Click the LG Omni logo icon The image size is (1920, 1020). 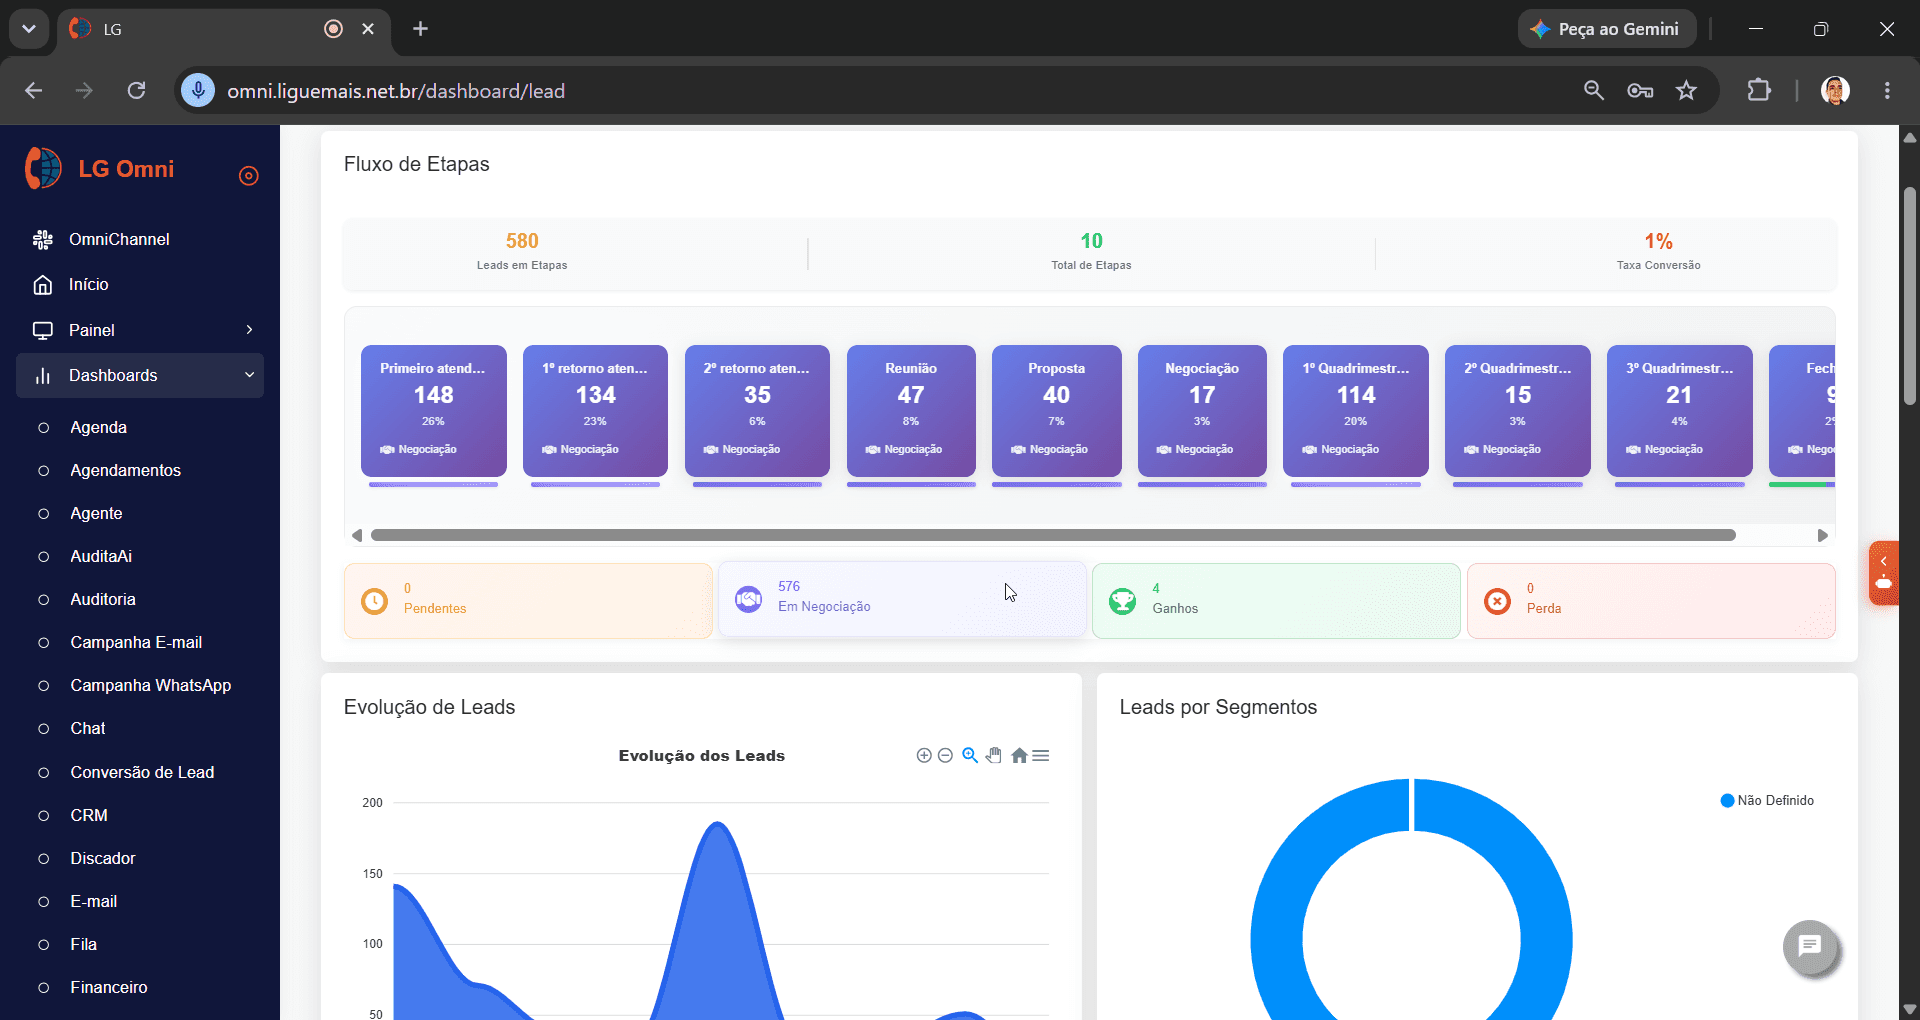click(x=44, y=168)
